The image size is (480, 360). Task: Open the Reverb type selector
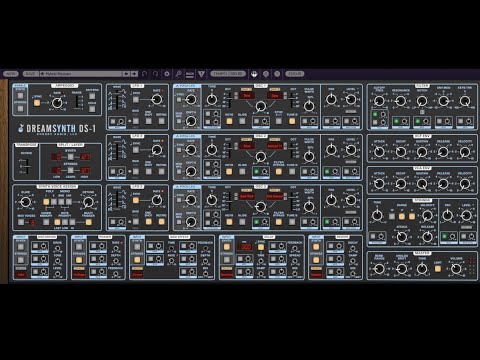tap(316, 275)
